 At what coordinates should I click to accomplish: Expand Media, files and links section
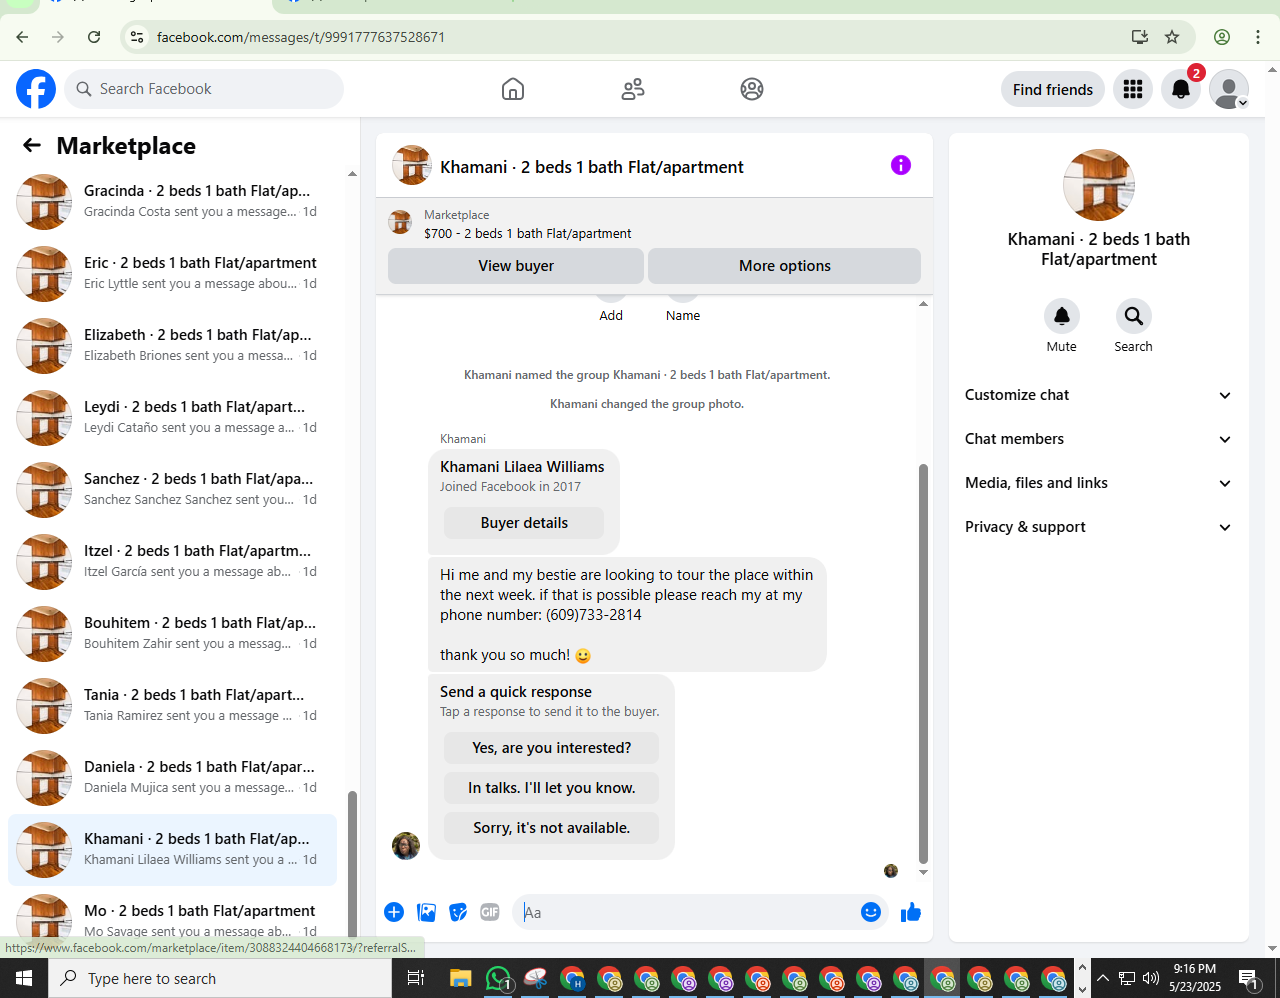click(x=1098, y=483)
